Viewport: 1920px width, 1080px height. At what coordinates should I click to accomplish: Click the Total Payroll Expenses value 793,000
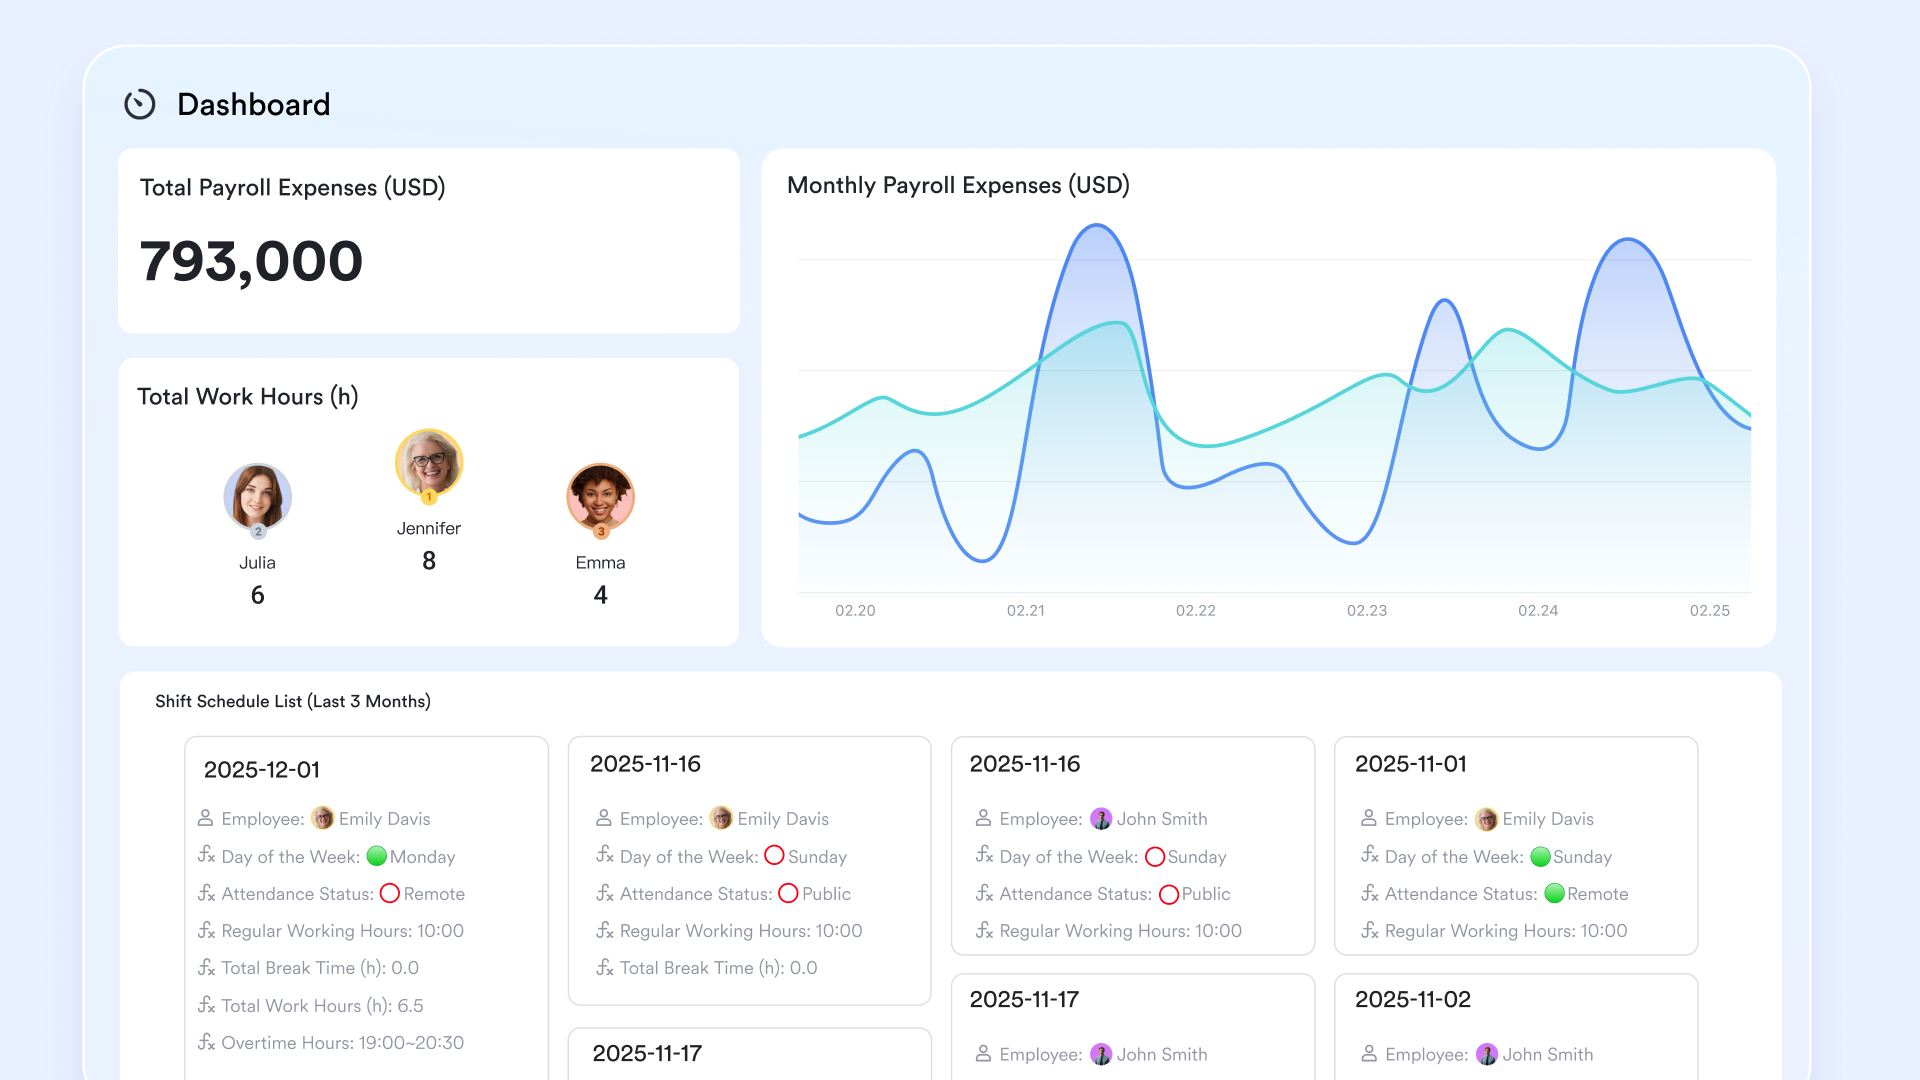point(251,262)
